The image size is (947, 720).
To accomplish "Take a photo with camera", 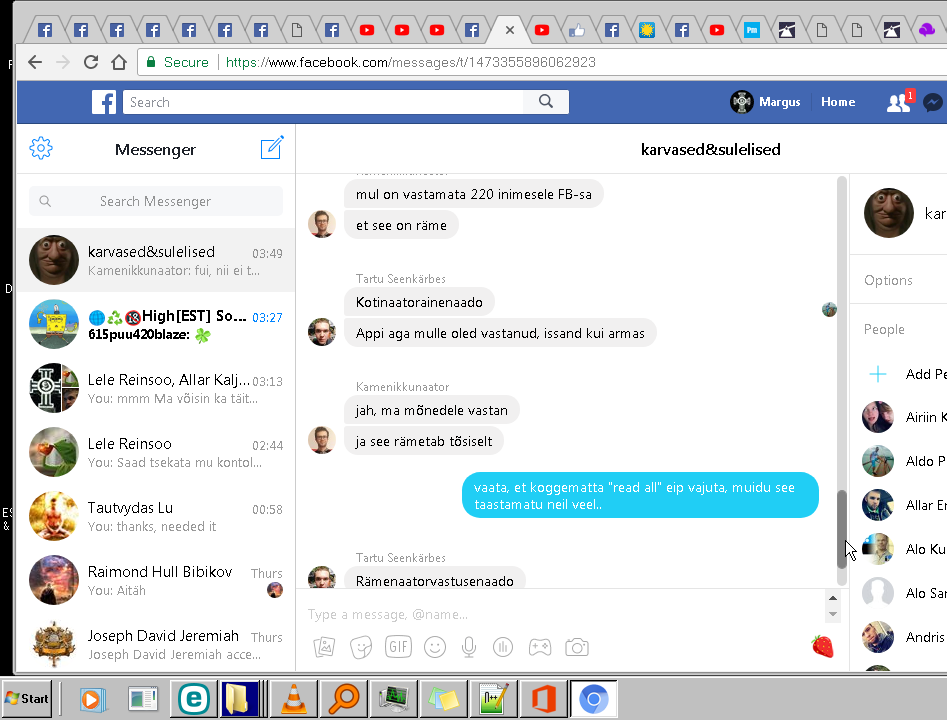I will (x=577, y=648).
